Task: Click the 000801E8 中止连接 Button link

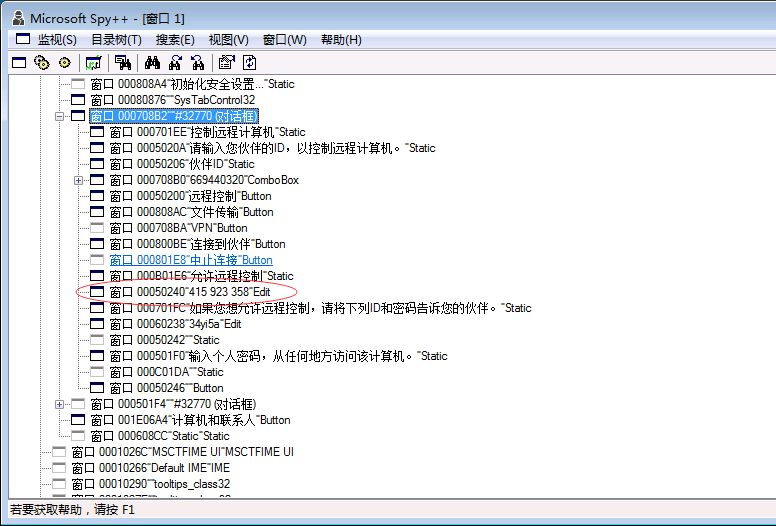Action: (191, 260)
